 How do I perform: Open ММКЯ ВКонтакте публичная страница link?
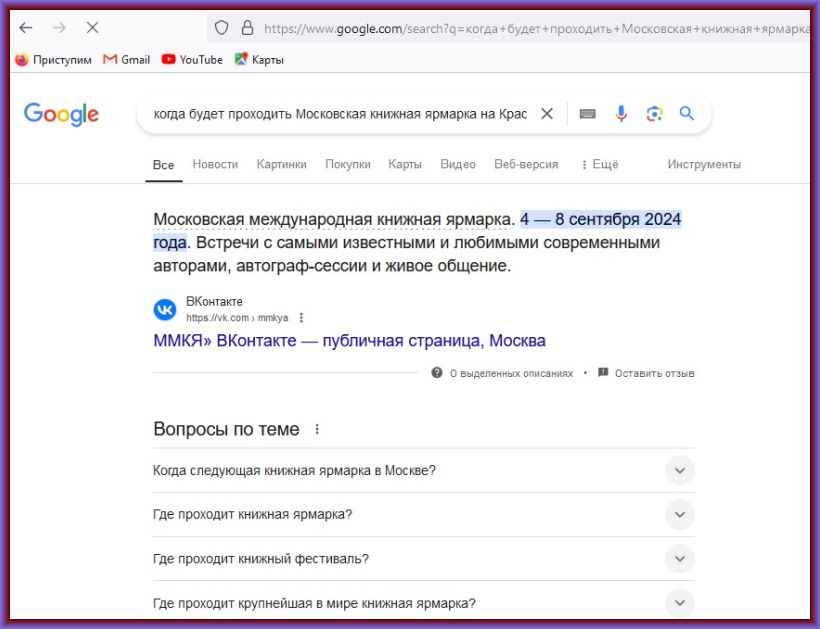point(349,341)
